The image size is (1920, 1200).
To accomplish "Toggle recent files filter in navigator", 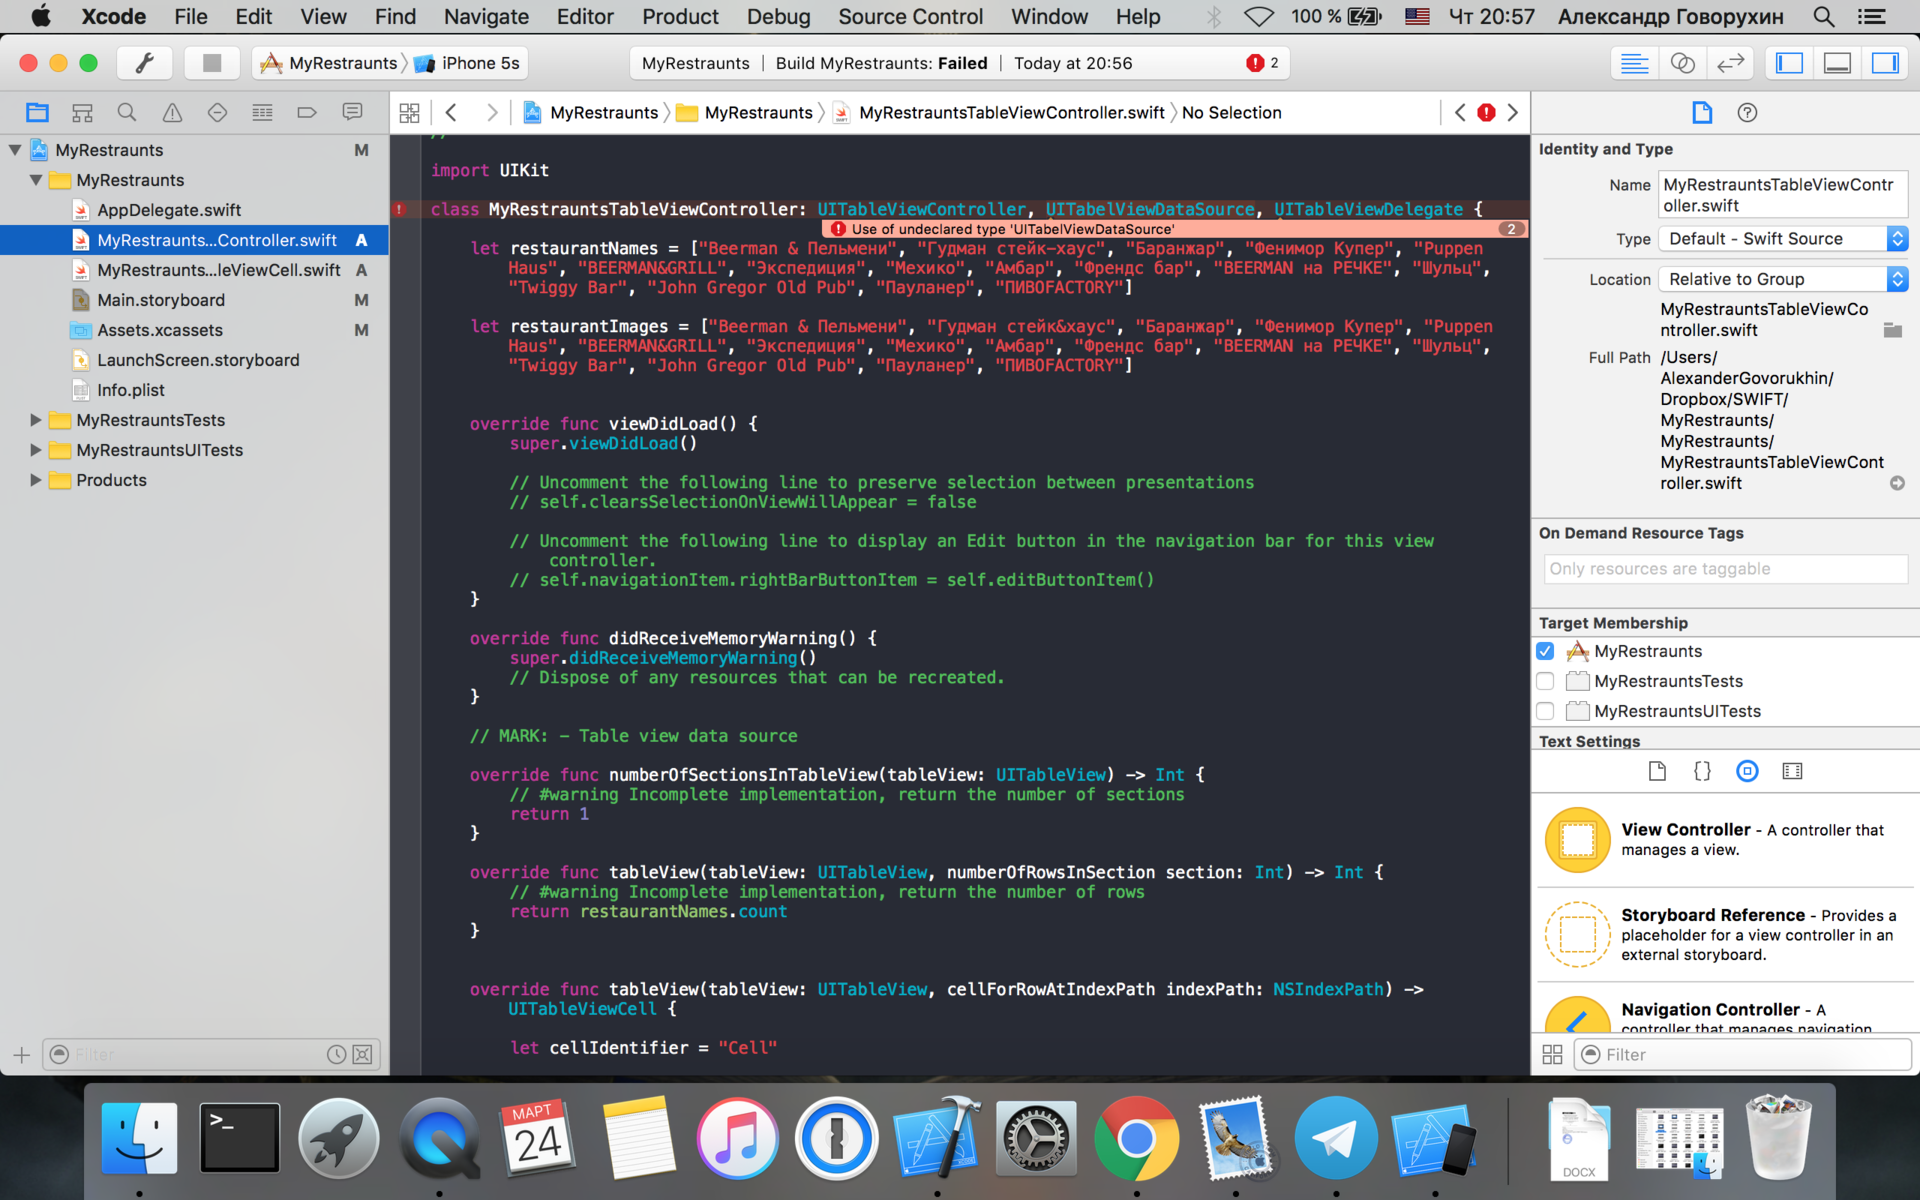I will click(x=337, y=1054).
